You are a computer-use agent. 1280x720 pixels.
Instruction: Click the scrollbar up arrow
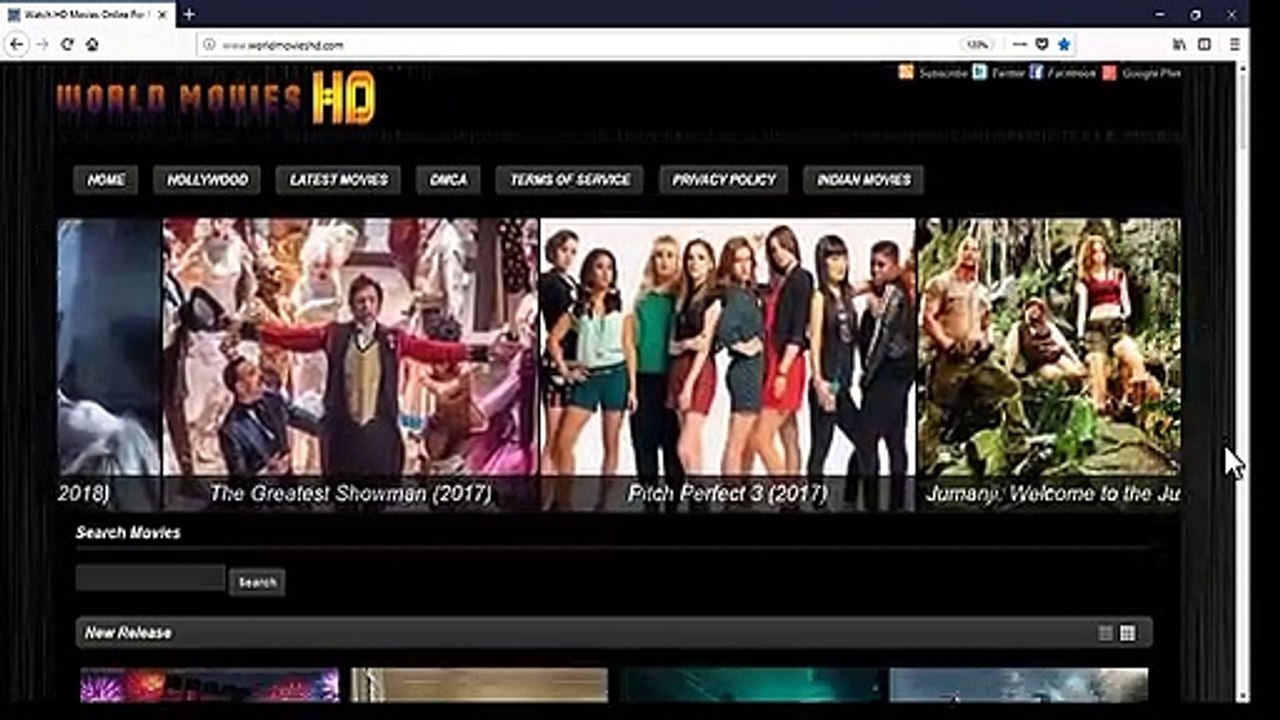coord(1243,67)
